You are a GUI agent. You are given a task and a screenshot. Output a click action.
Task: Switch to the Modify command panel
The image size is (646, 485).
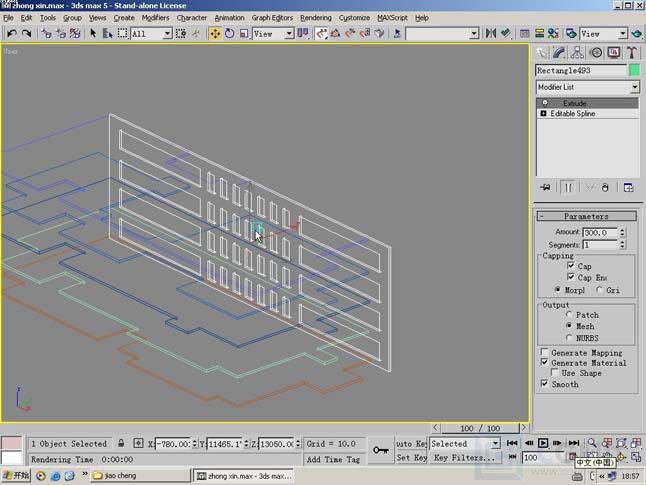(559, 53)
